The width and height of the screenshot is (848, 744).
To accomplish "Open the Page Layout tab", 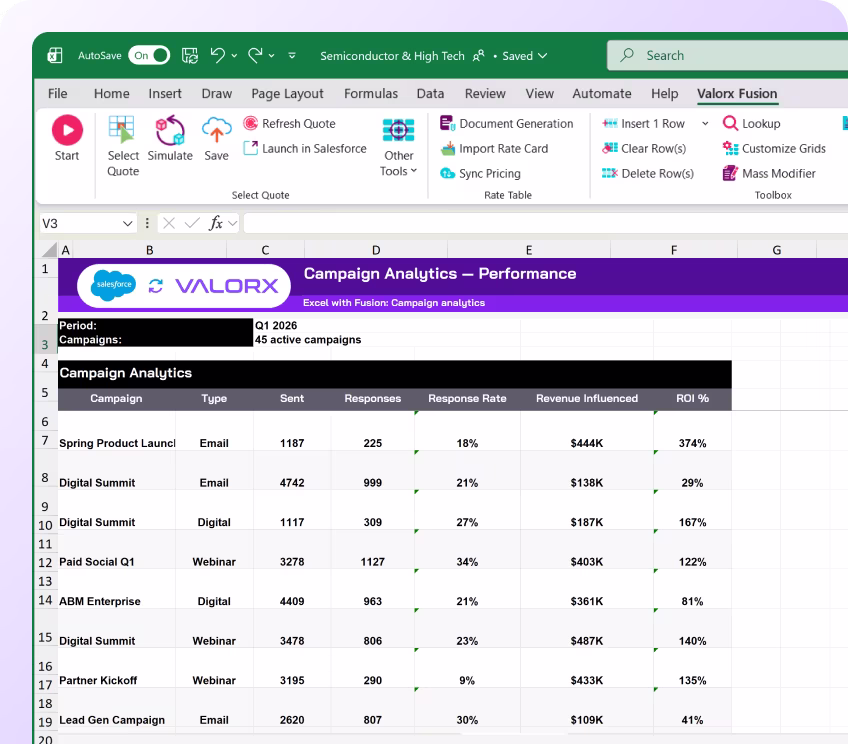I will (x=287, y=94).
